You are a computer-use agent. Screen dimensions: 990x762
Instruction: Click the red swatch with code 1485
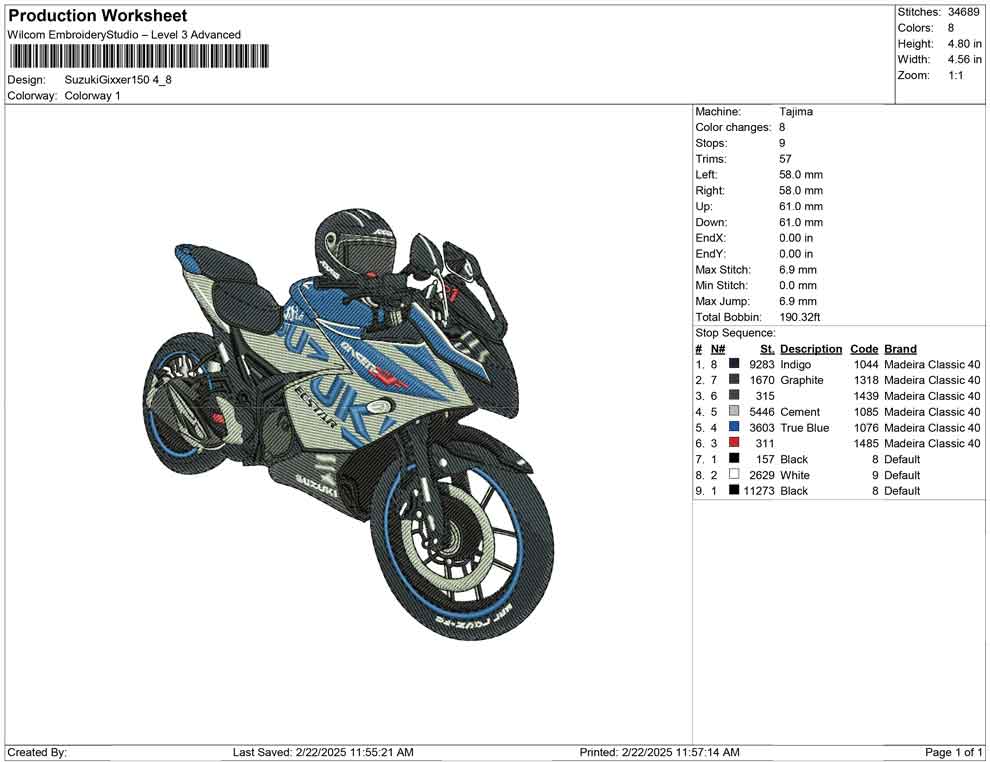734,443
